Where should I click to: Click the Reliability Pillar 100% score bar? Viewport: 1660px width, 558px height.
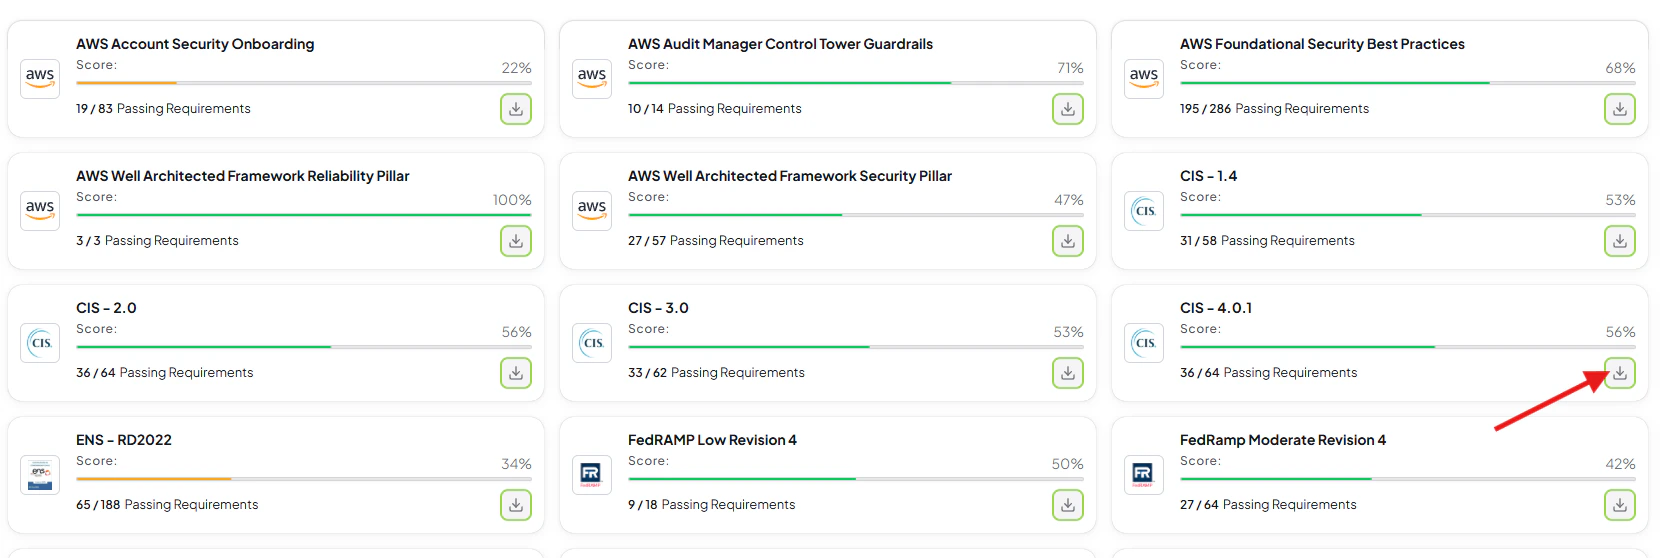pos(304,215)
